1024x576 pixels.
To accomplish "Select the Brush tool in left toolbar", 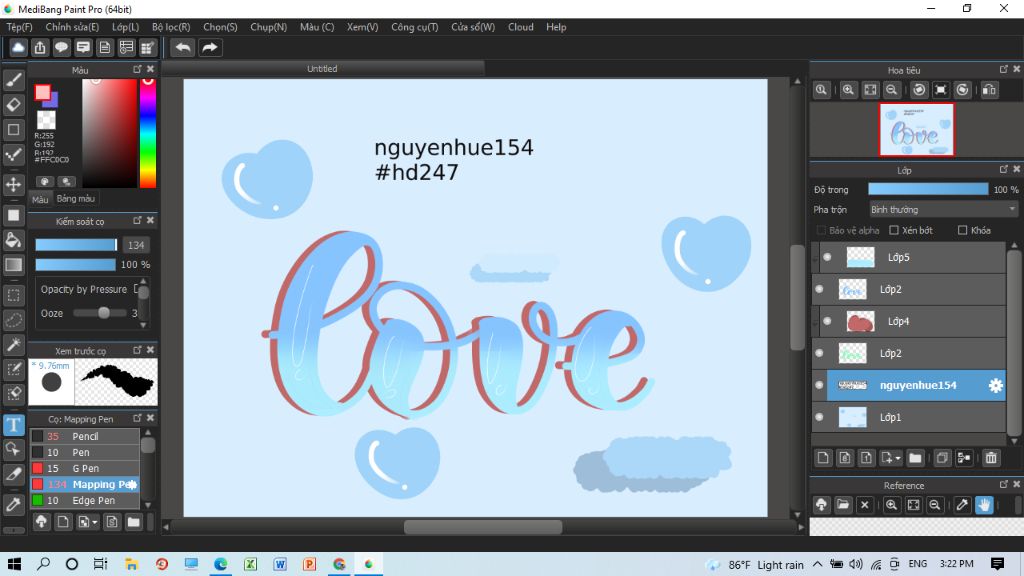I will tap(14, 80).
